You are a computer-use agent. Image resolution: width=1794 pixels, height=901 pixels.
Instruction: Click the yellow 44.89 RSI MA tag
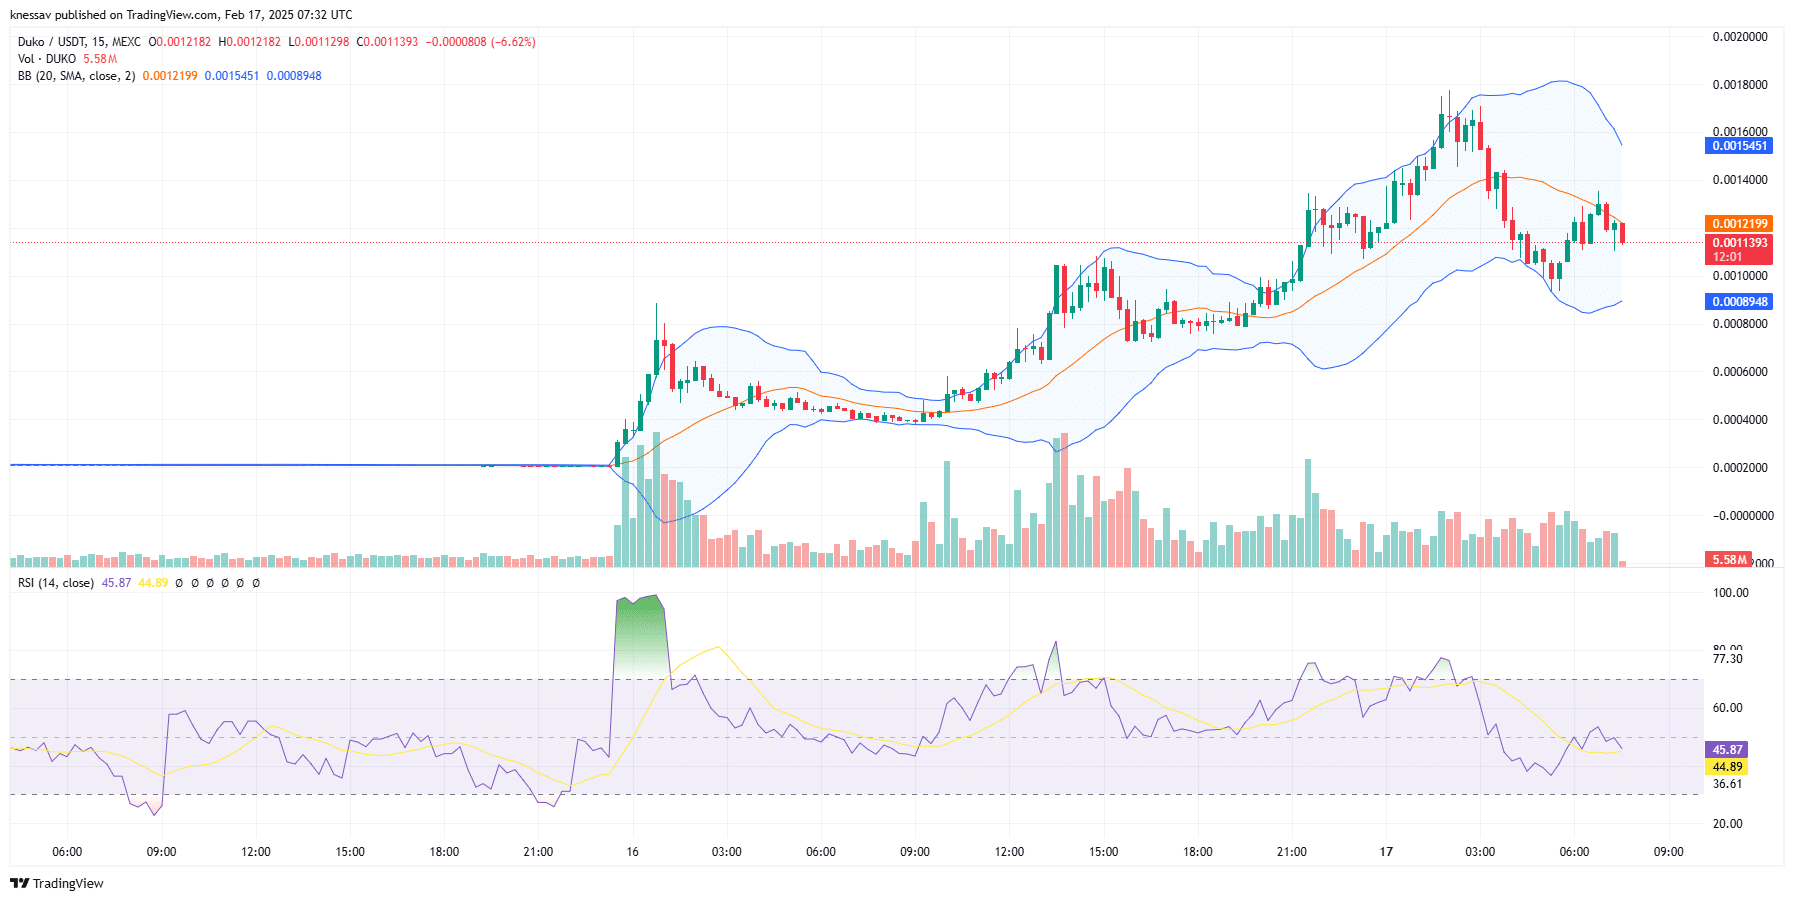[x=1727, y=768]
